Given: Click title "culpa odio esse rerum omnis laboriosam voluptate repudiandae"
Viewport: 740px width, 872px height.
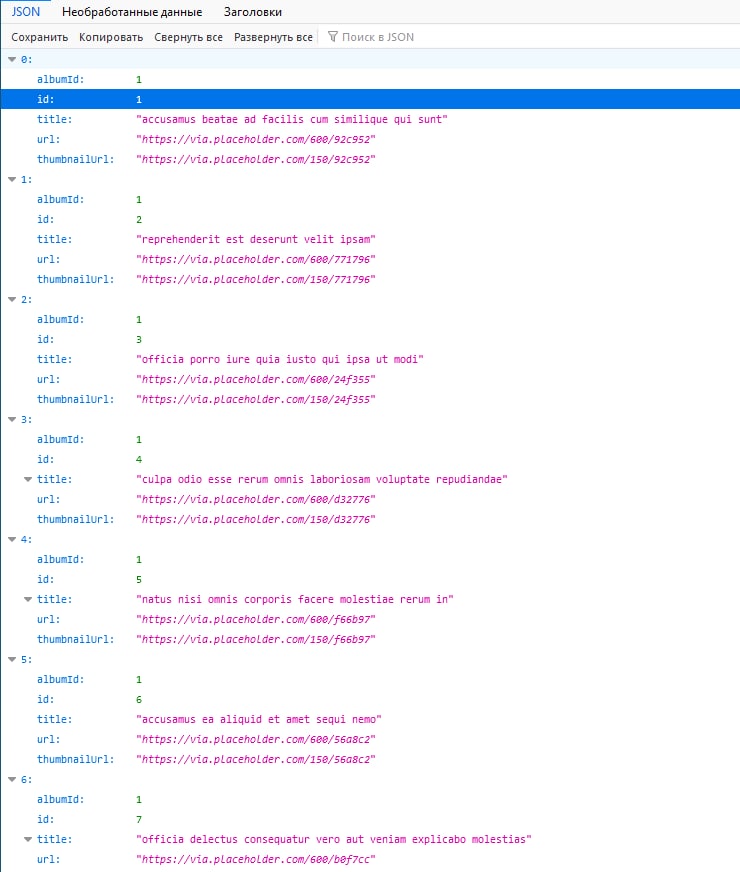Looking at the screenshot, I should pos(322,479).
